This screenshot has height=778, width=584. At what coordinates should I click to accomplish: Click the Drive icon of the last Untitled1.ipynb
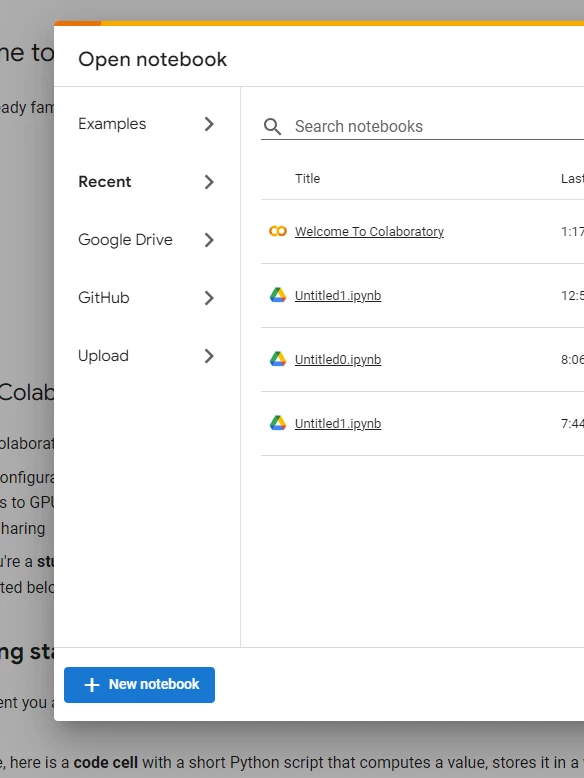click(x=278, y=423)
